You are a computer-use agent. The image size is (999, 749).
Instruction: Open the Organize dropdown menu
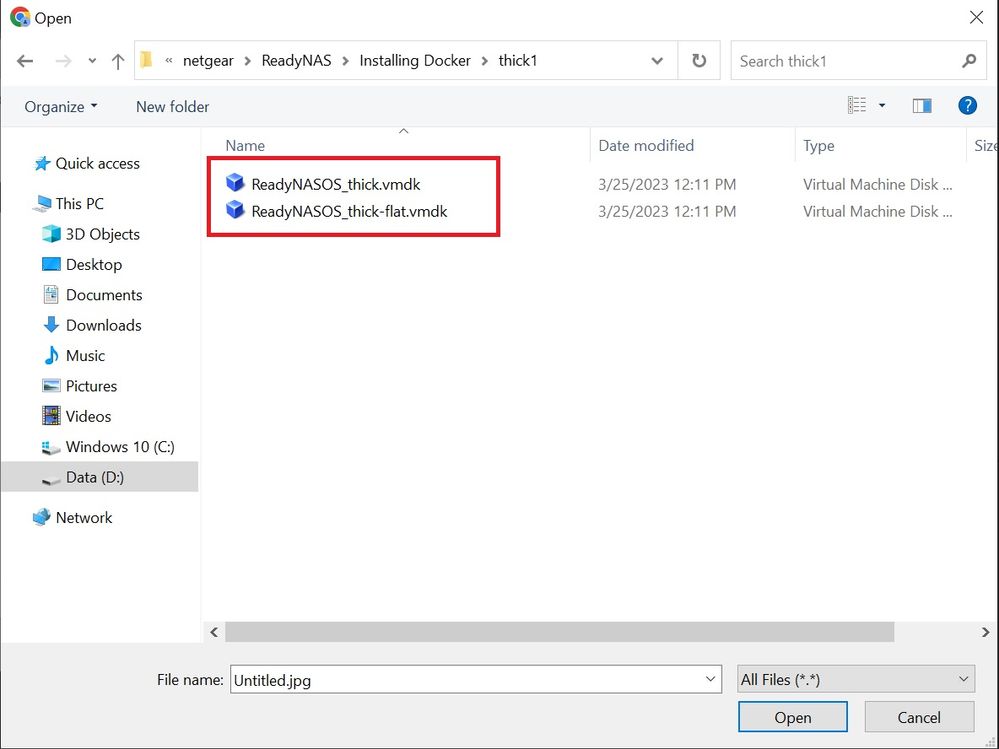[61, 106]
